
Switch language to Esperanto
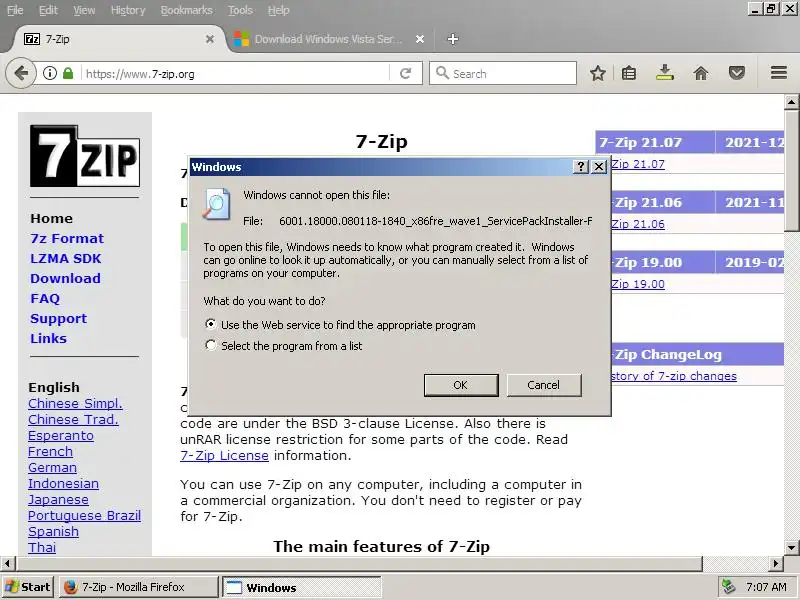61,436
